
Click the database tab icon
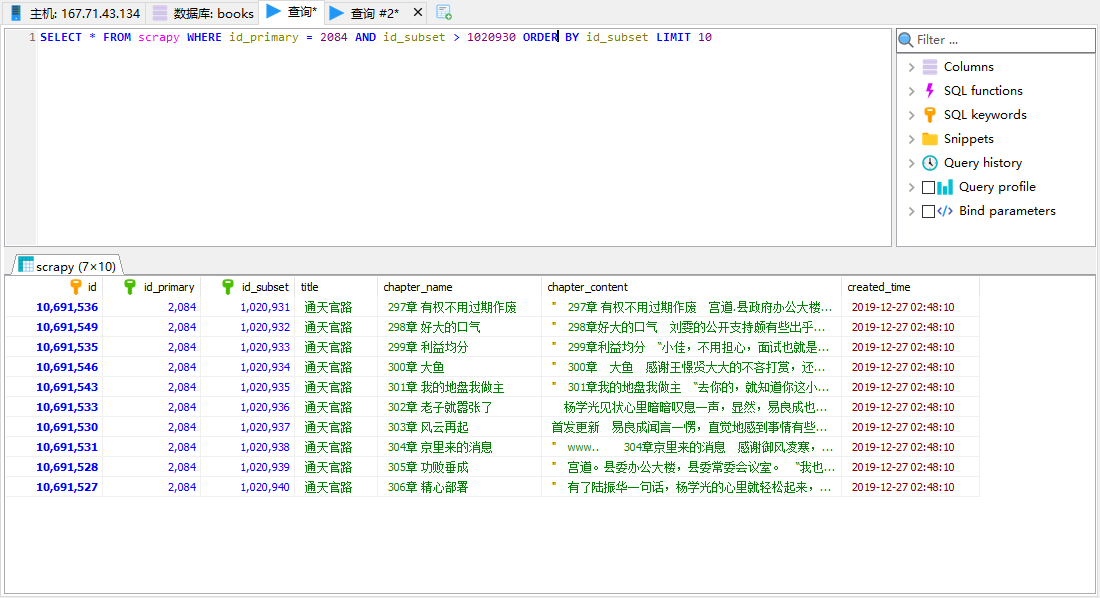click(160, 13)
